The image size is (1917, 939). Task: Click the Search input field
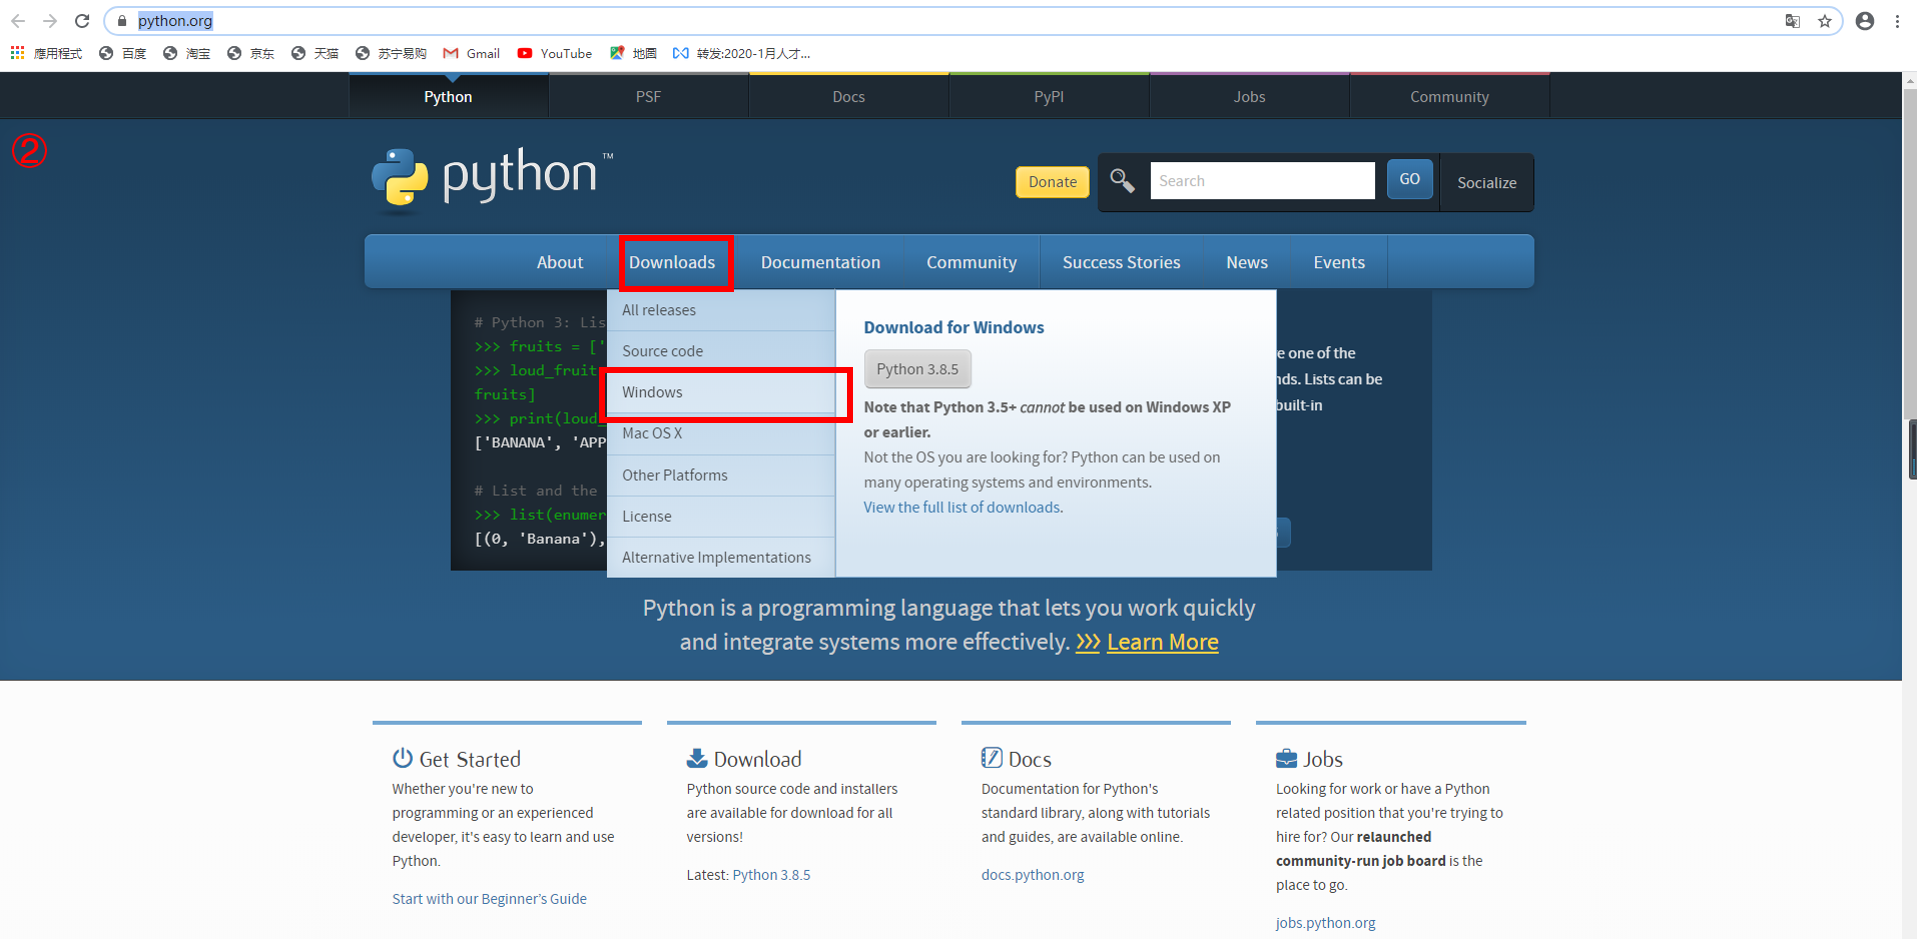coord(1262,181)
